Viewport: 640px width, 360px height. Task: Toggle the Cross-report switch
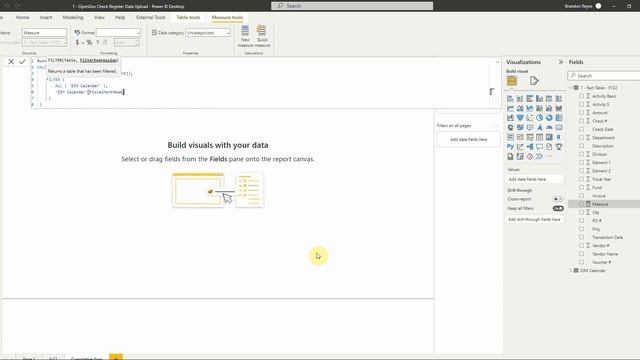click(558, 199)
